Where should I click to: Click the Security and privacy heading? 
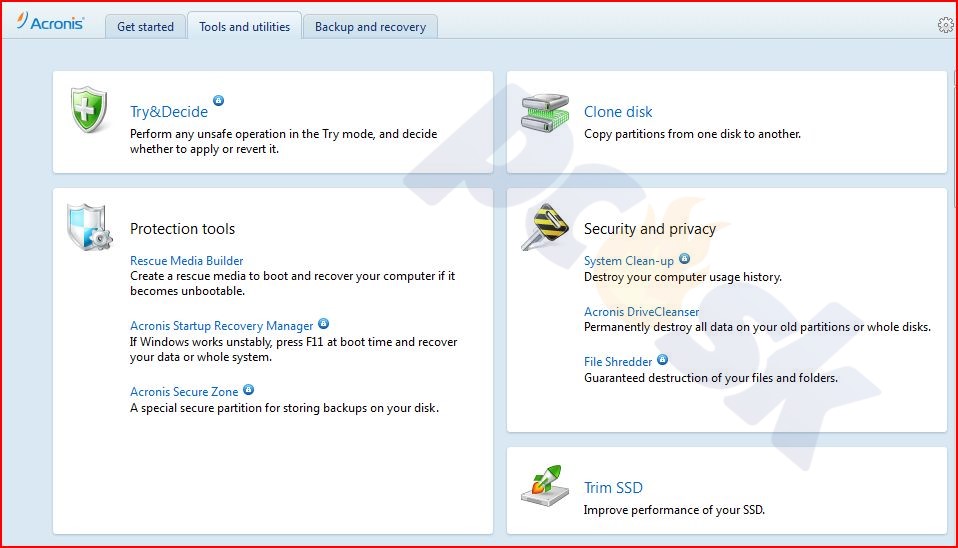click(x=649, y=228)
